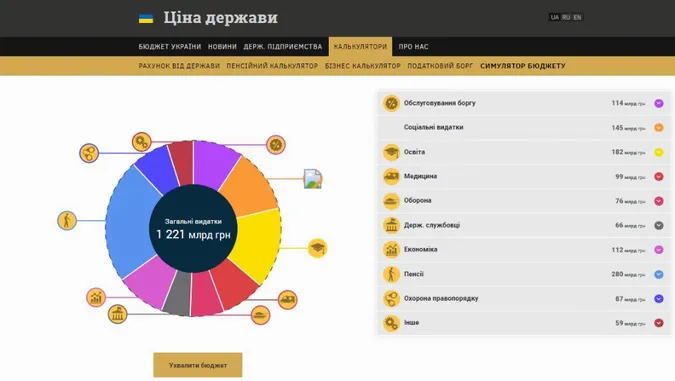The image size is (675, 381).
Task: Click the 114 млрд value in Обслуговування боргу row
Action: [628, 103]
